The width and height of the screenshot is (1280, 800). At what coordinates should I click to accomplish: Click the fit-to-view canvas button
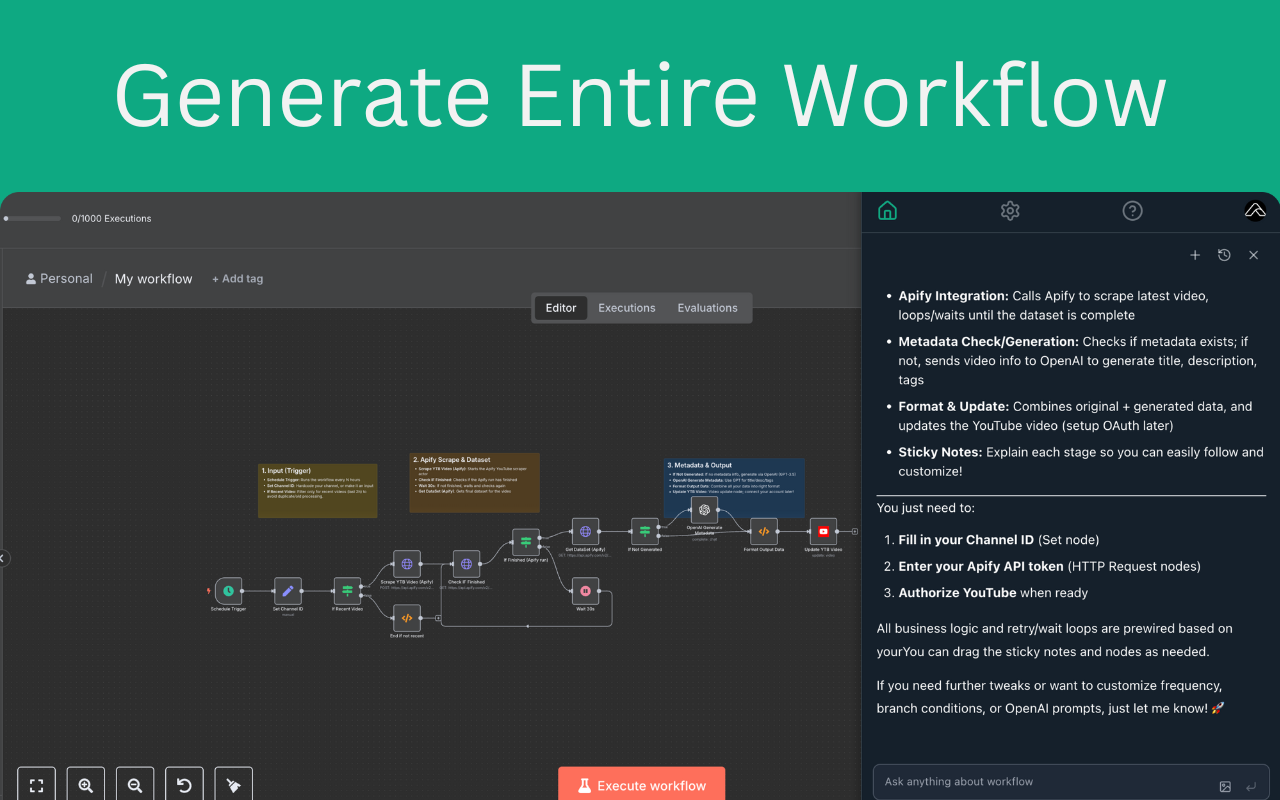click(x=36, y=786)
